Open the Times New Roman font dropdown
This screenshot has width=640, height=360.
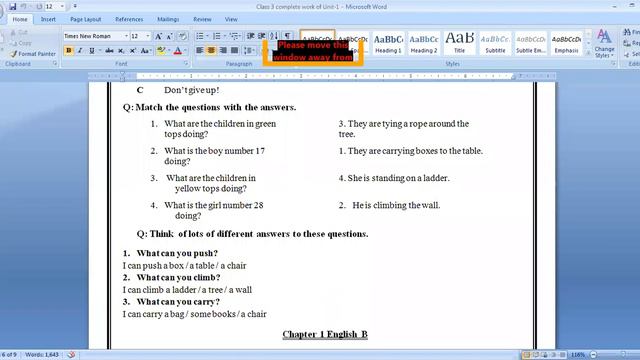tap(126, 36)
